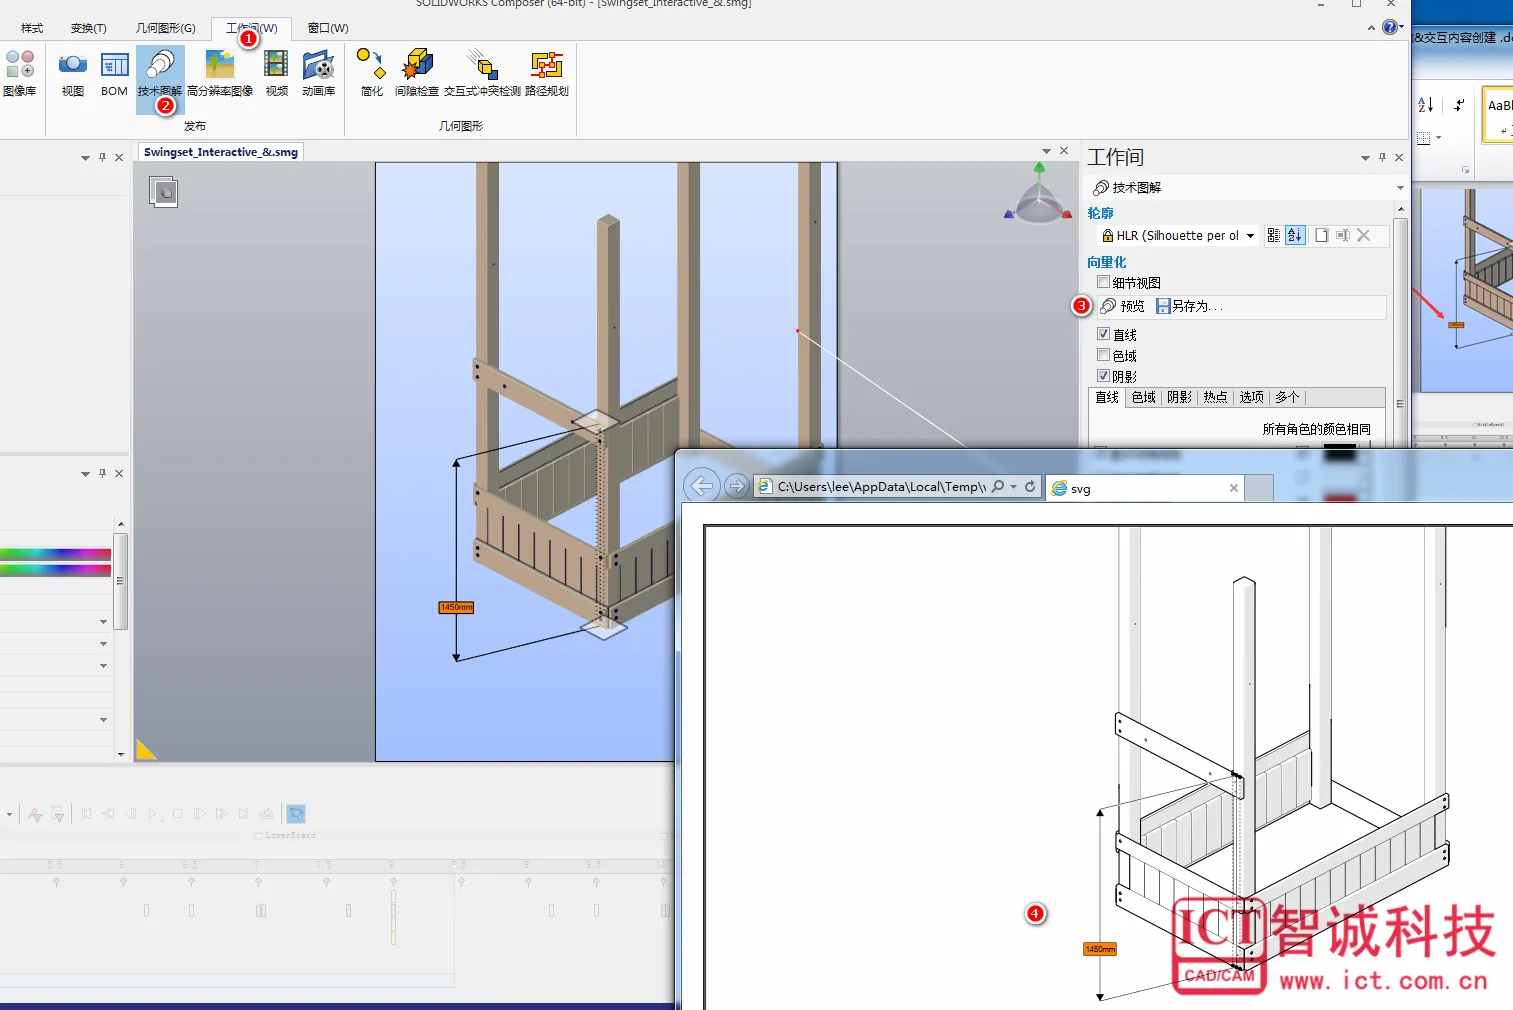1513x1010 pixels.
Task: Open the 变换(T) ribbon tab
Action: click(x=89, y=28)
